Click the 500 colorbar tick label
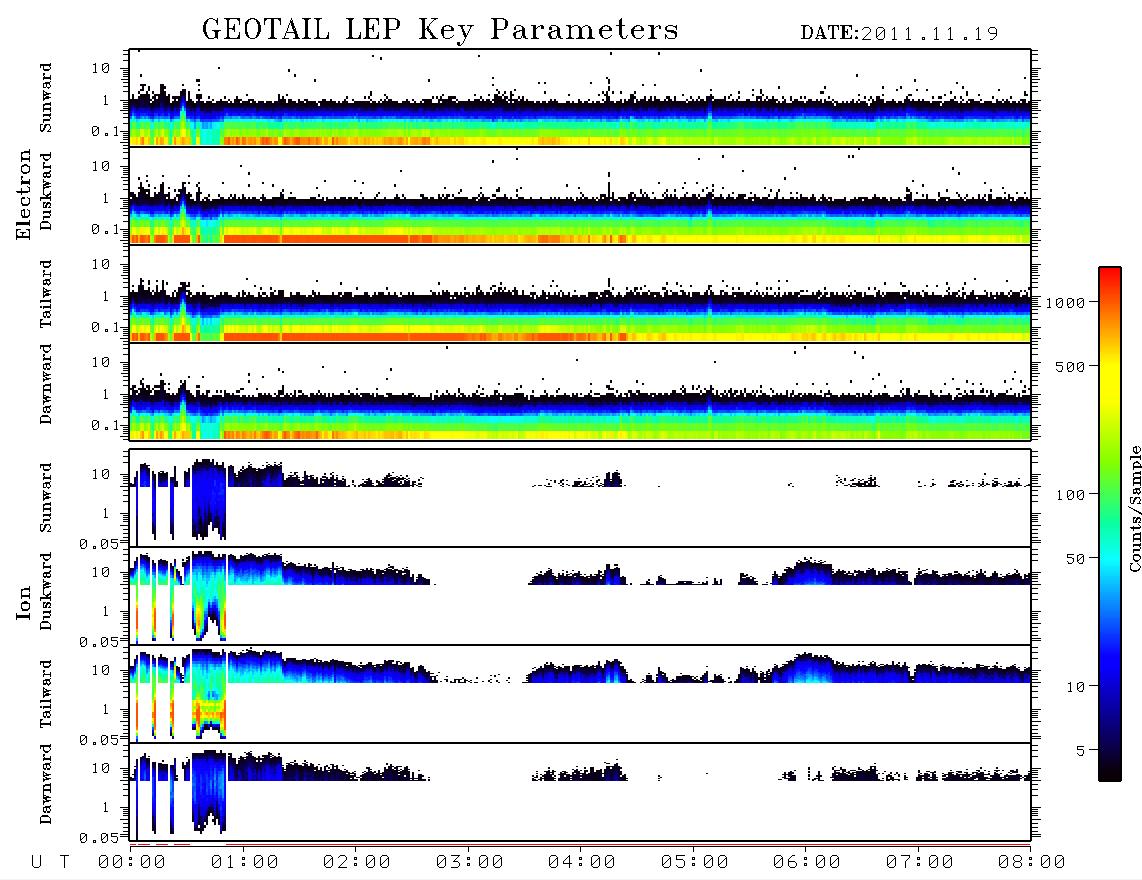 click(x=1071, y=366)
